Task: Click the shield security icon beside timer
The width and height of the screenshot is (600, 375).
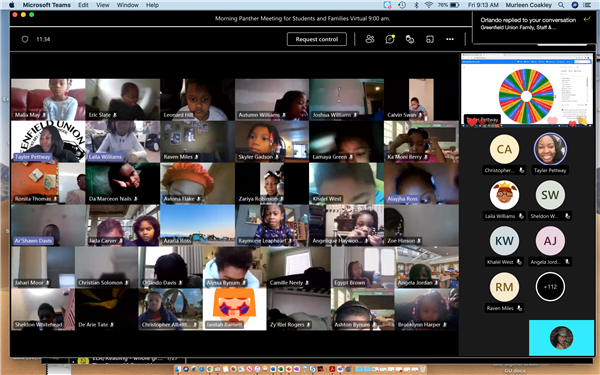Action: pos(25,39)
